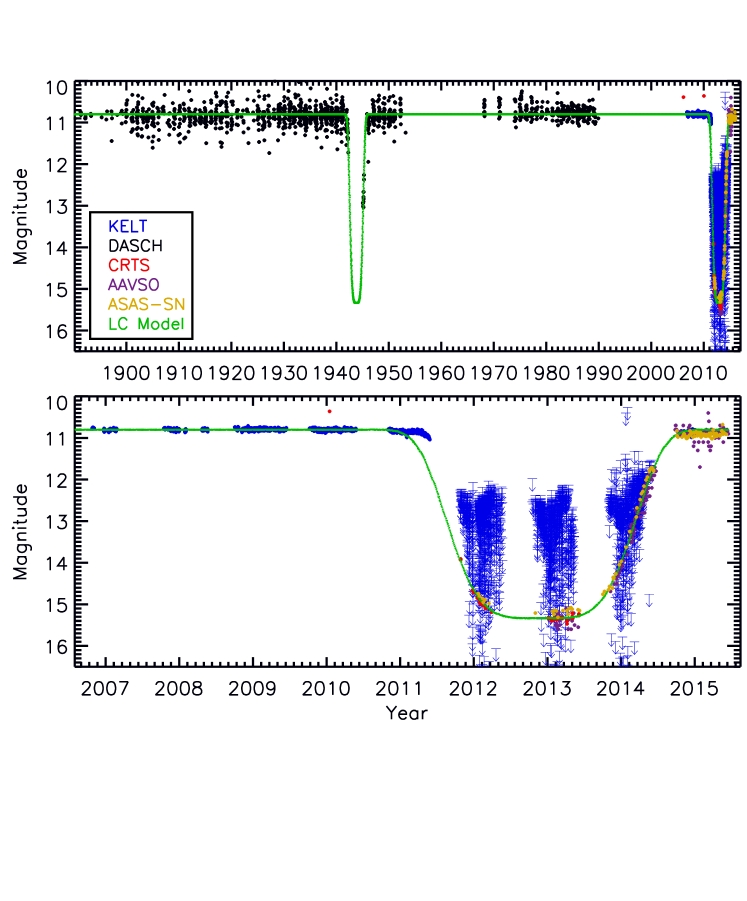Click the Year axis title
The image size is (747, 901).
pyautogui.click(x=407, y=713)
